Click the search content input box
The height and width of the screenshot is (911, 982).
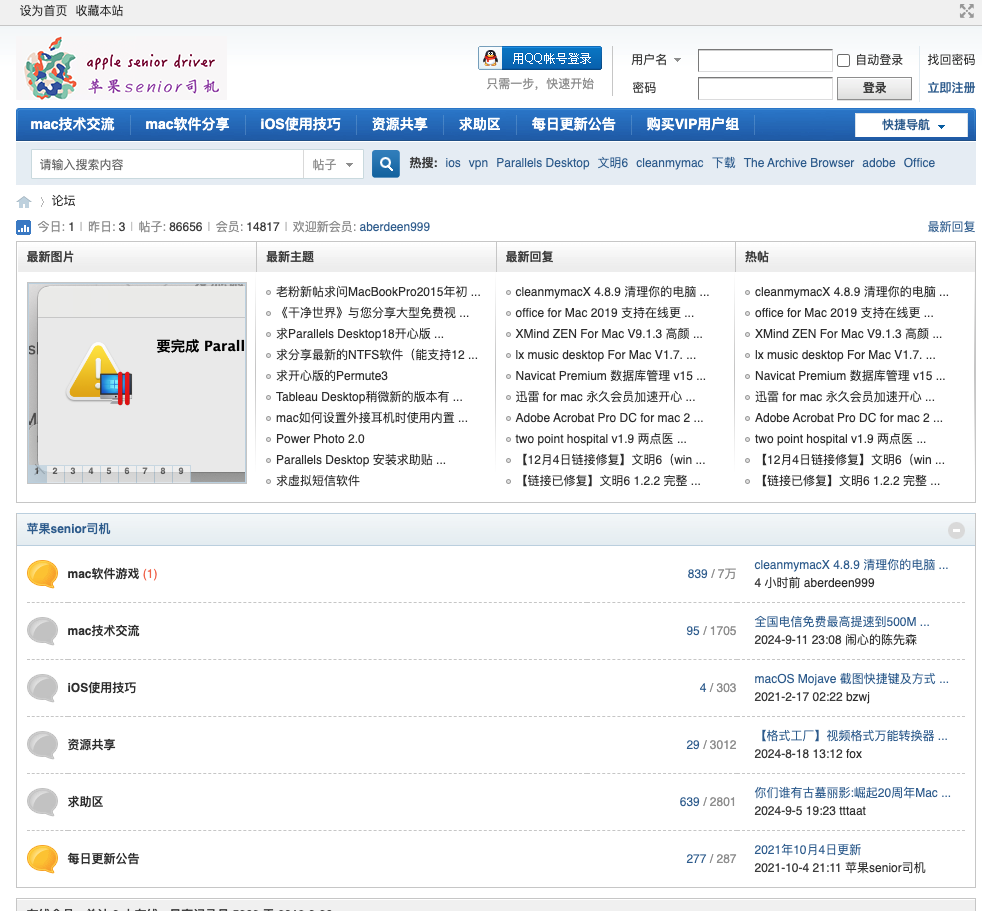[x=168, y=165]
